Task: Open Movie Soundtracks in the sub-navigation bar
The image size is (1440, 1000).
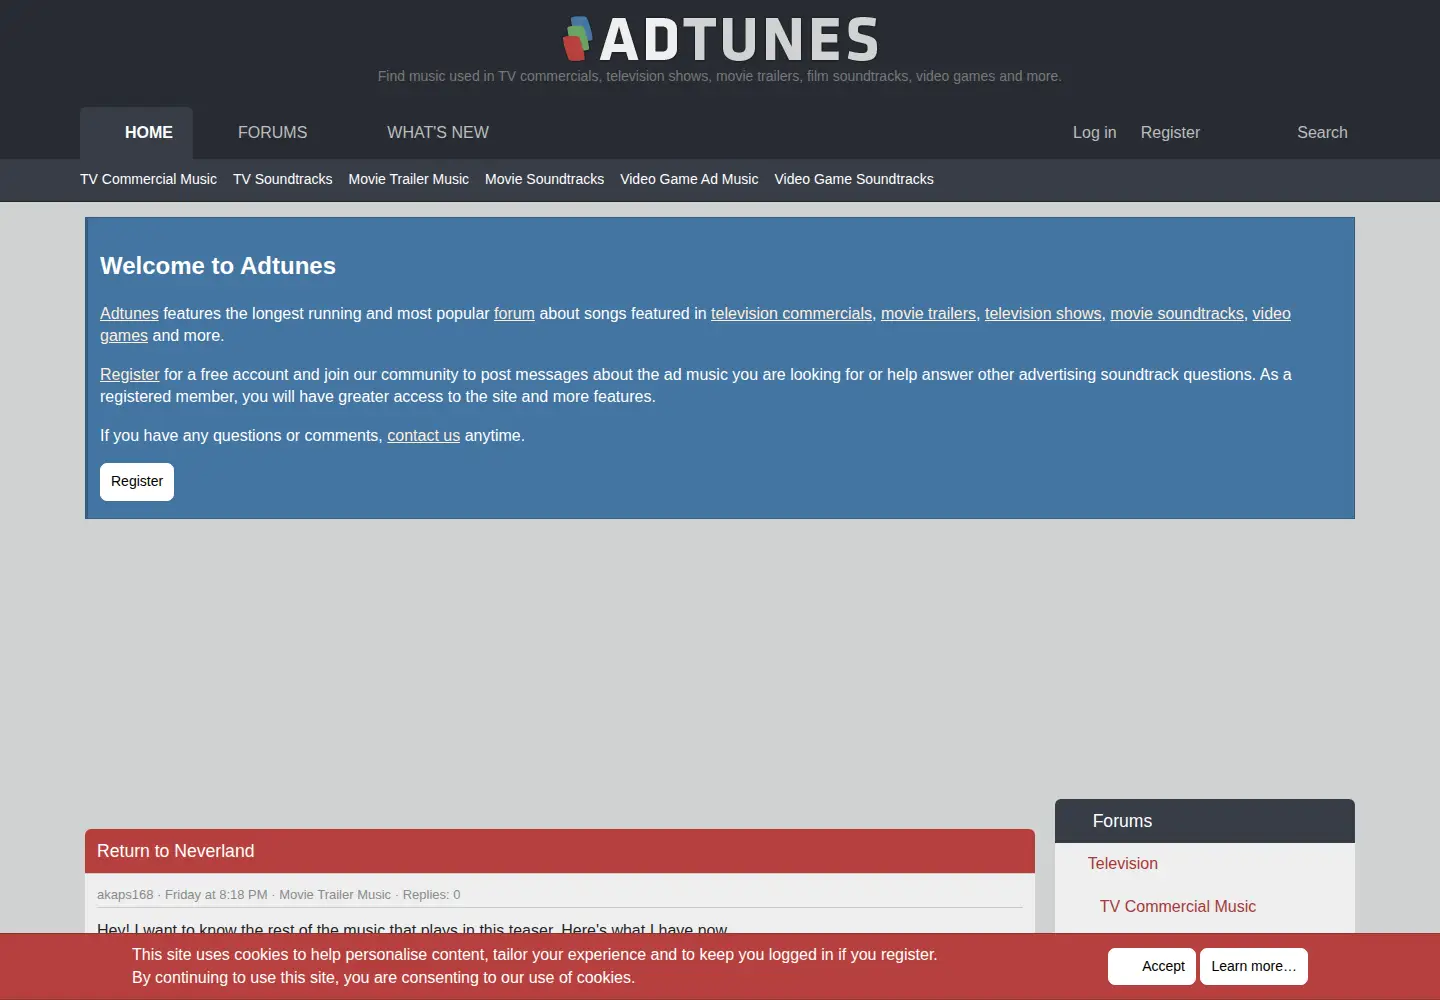Action: [x=544, y=179]
